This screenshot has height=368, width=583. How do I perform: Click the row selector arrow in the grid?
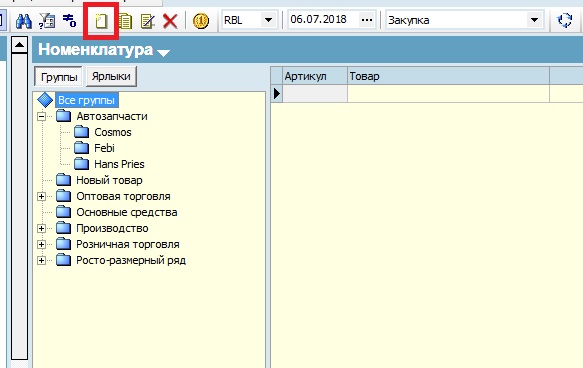(277, 93)
